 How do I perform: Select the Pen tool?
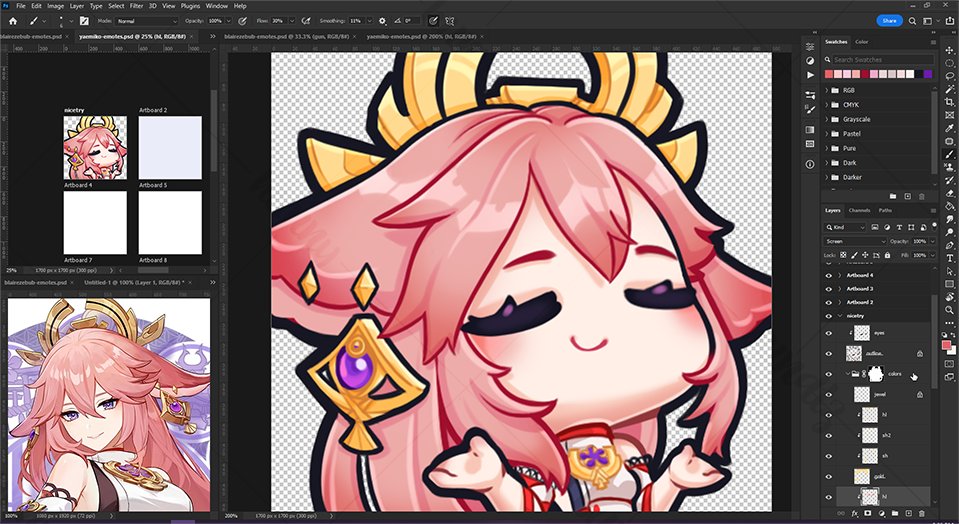[x=950, y=245]
